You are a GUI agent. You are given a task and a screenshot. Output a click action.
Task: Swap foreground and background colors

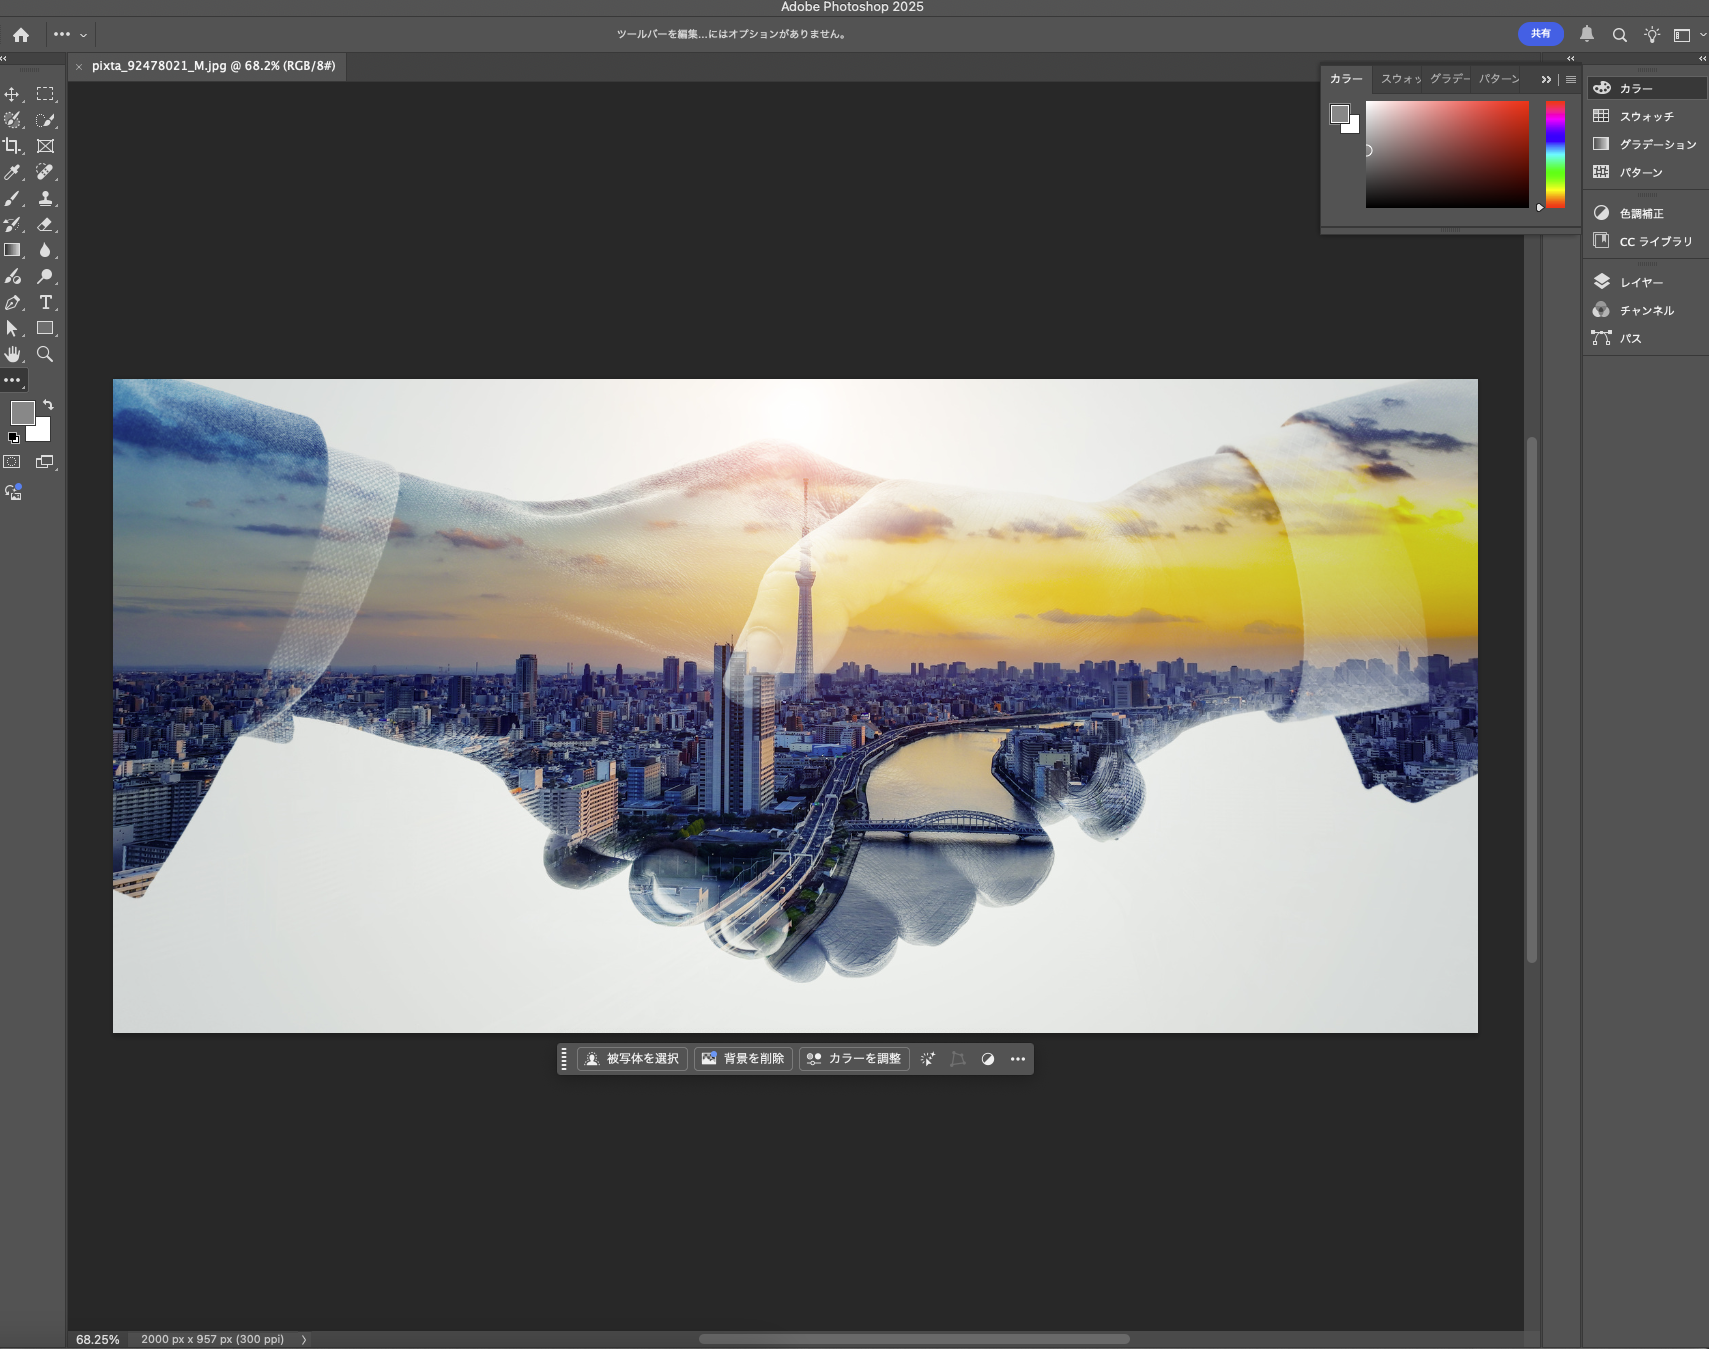pyautogui.click(x=48, y=405)
